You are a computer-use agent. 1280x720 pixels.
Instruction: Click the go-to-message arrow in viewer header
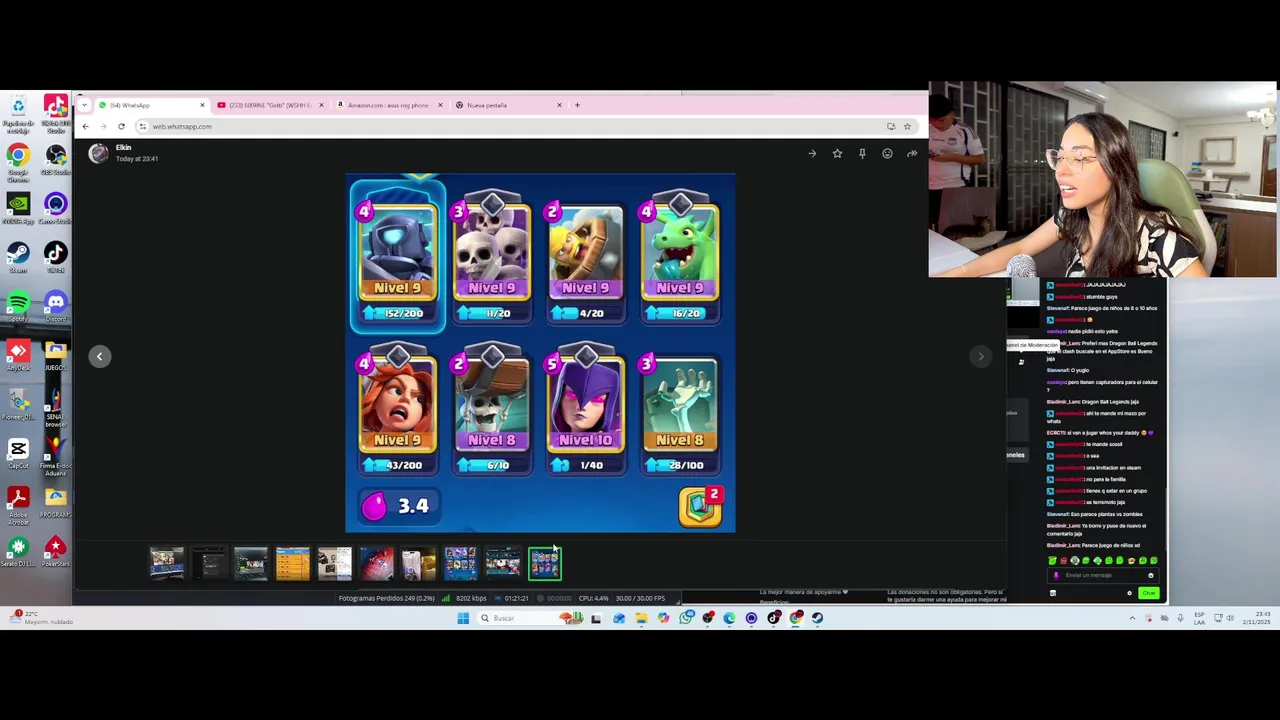(812, 153)
